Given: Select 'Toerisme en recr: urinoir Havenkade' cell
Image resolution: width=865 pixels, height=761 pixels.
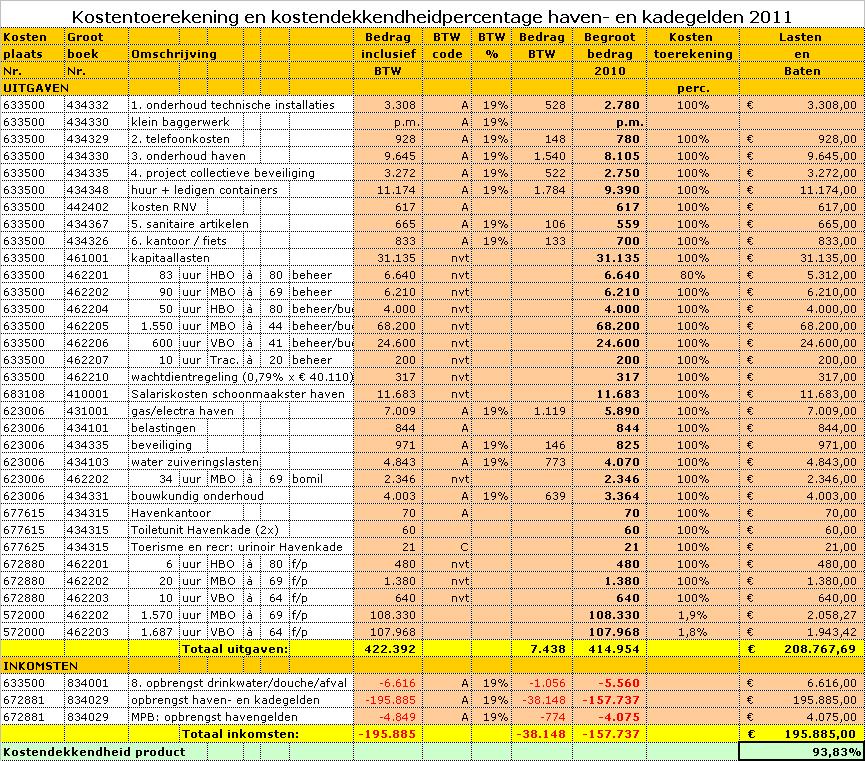Looking at the screenshot, I should (x=237, y=547).
